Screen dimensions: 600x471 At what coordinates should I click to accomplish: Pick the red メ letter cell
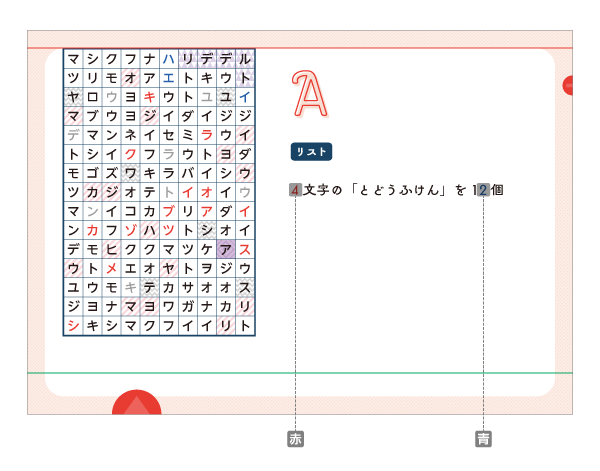pyautogui.click(x=111, y=269)
